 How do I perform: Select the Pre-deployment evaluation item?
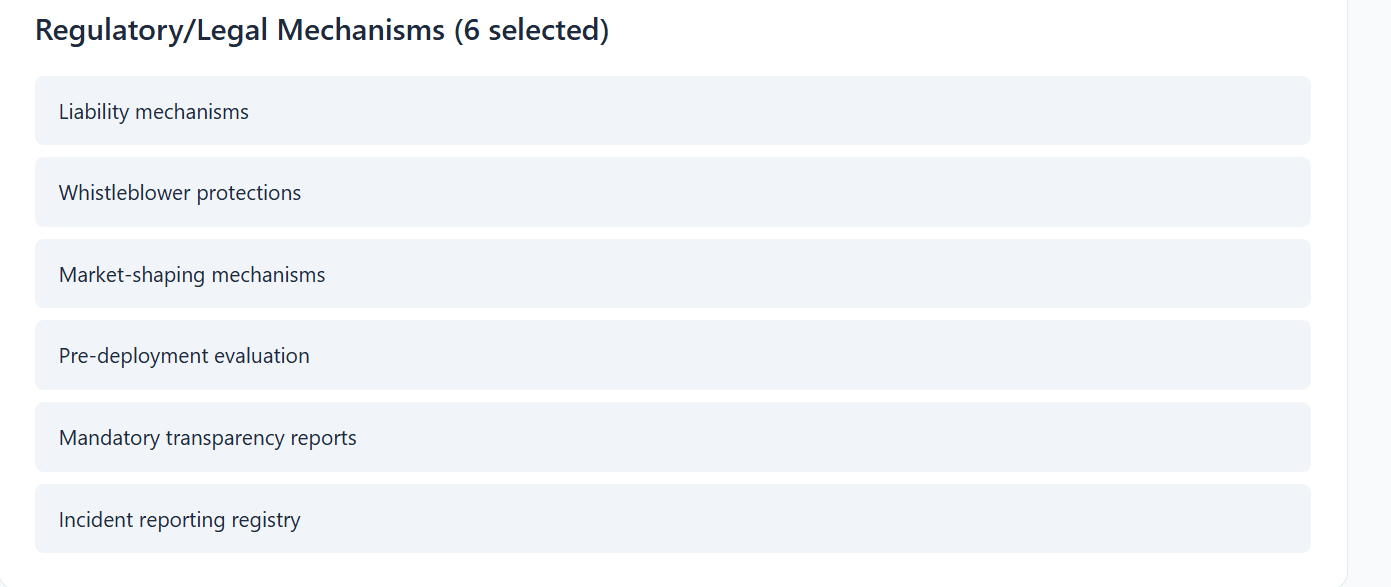pos(672,356)
